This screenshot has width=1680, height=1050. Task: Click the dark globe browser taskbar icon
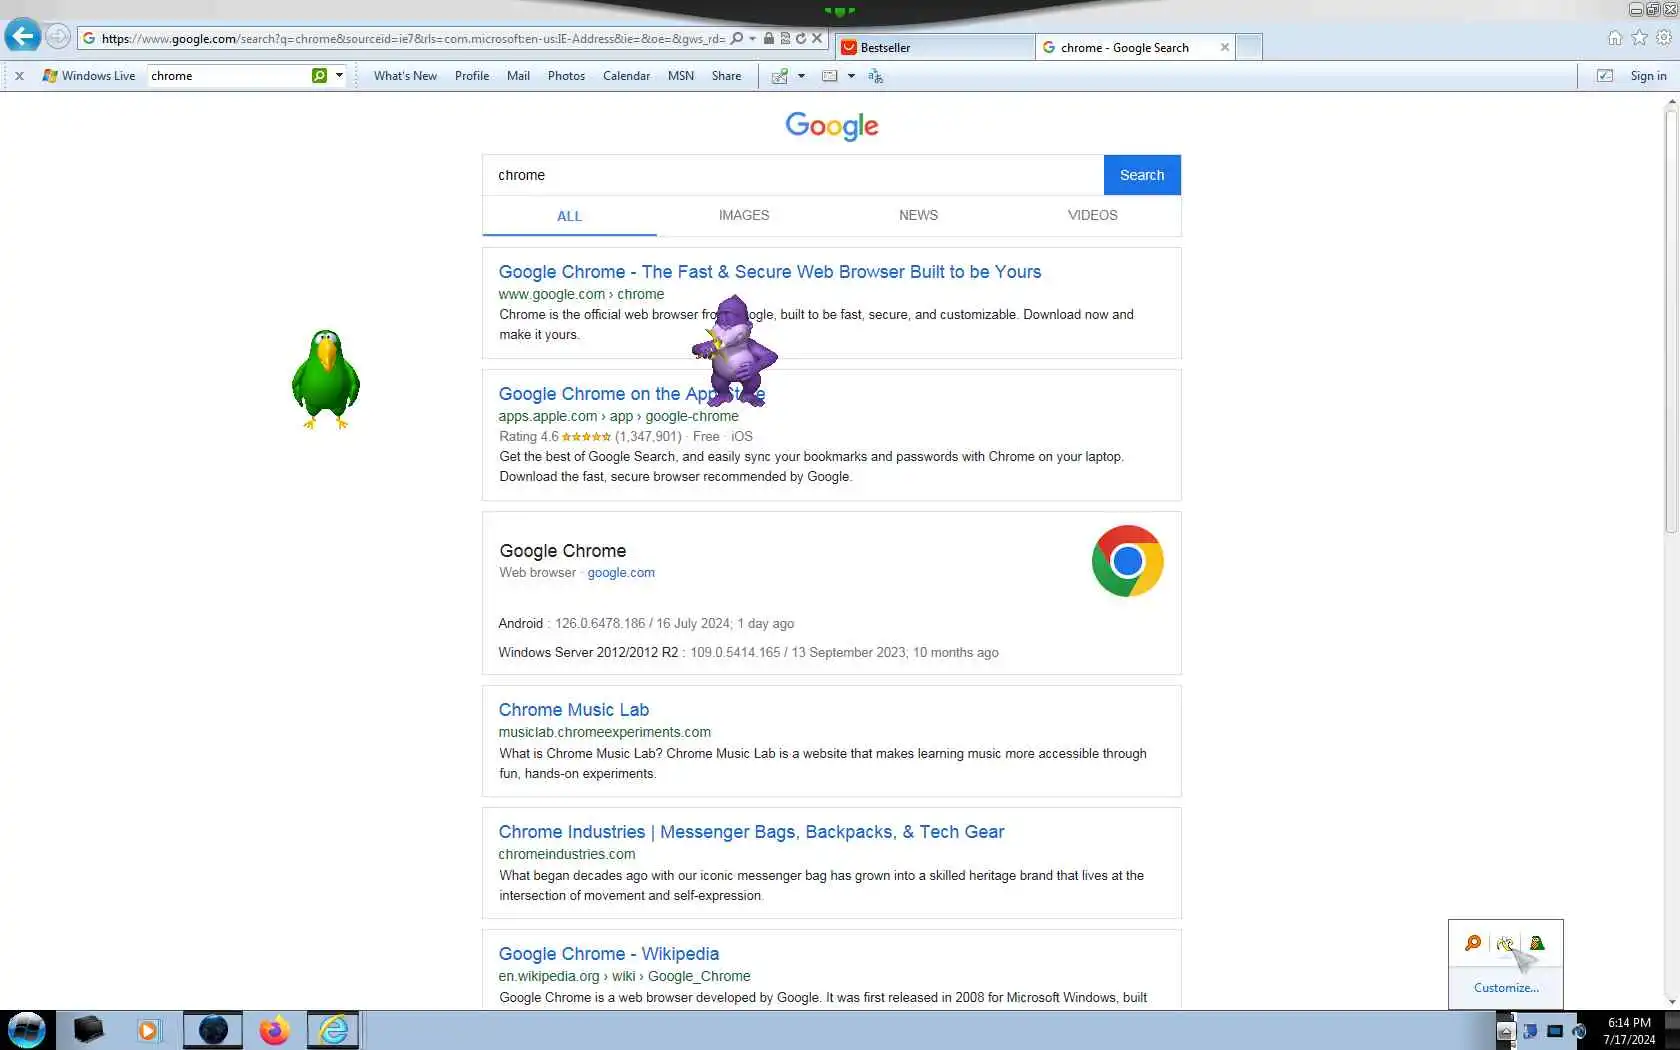click(x=213, y=1030)
